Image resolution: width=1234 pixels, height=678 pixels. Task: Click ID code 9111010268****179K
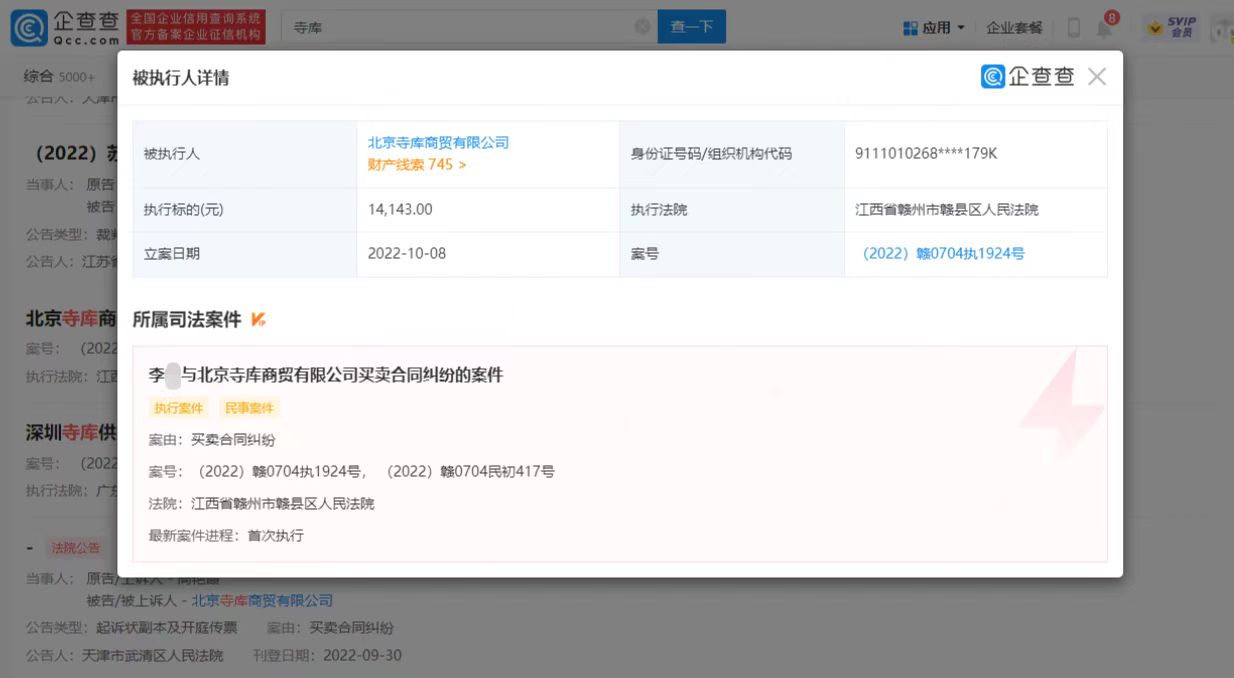click(x=926, y=154)
